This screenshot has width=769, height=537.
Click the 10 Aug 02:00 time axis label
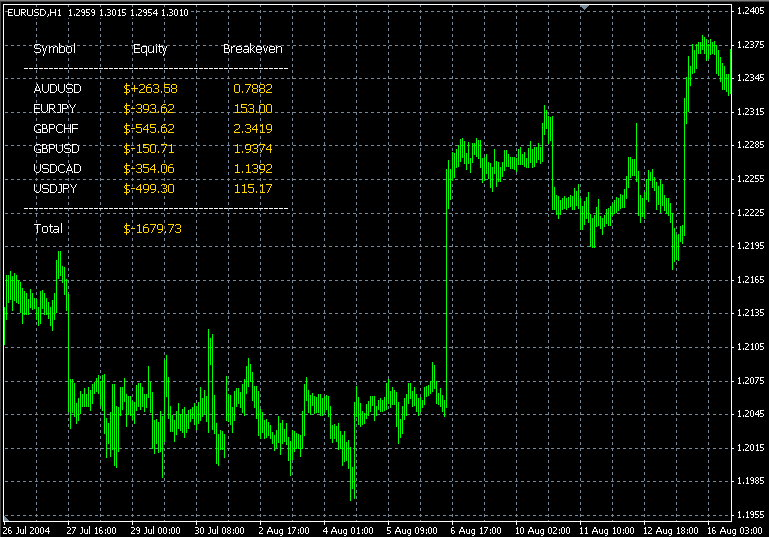542,531
